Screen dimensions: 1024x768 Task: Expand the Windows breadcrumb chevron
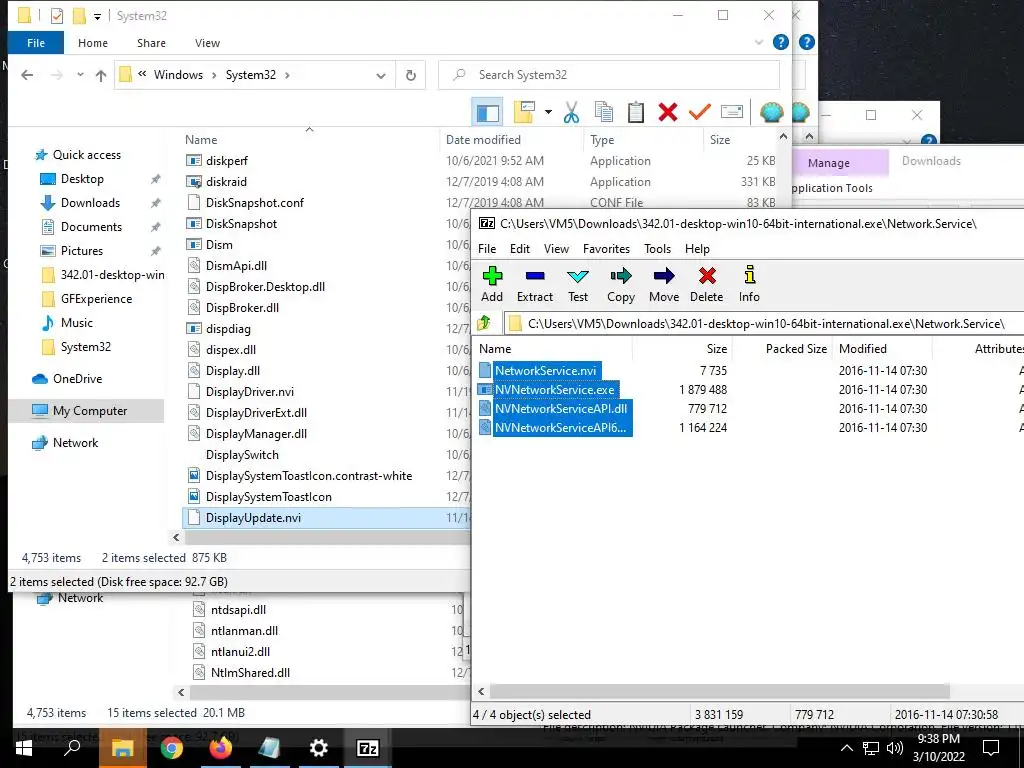(x=214, y=75)
